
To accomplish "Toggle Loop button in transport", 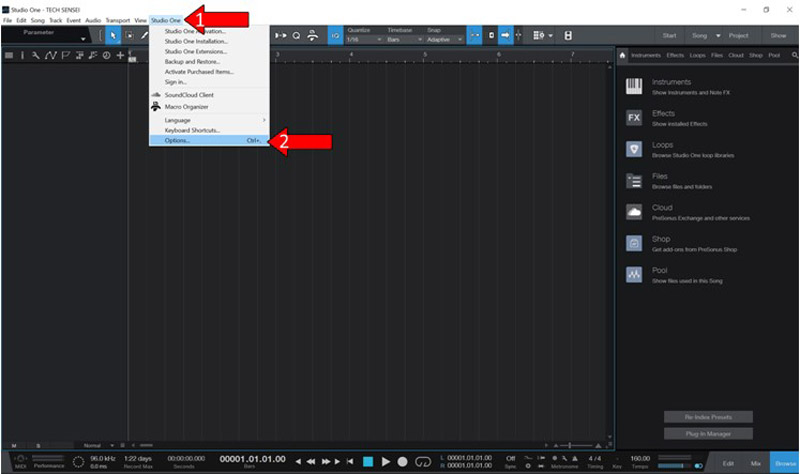I will 423,462.
